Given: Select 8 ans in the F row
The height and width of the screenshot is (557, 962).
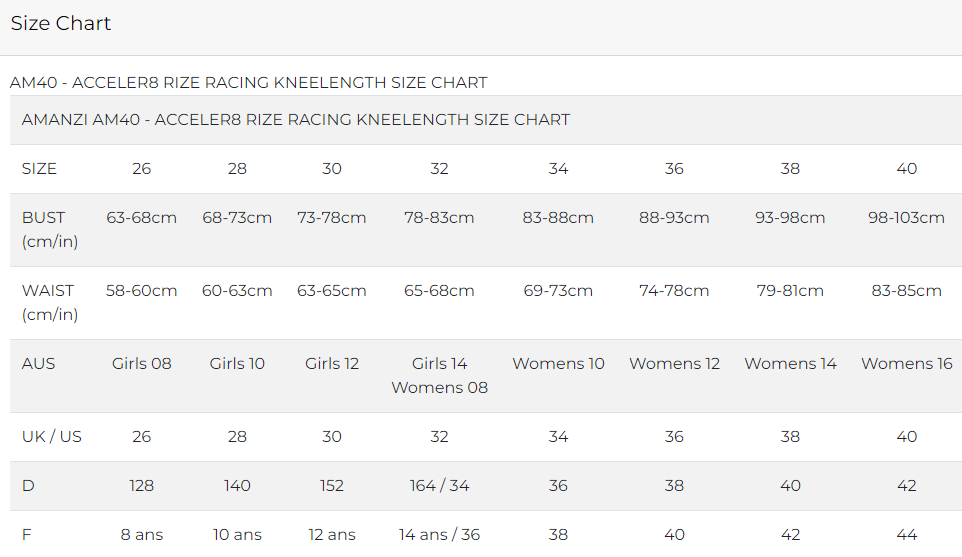Looking at the screenshot, I should click(142, 535).
